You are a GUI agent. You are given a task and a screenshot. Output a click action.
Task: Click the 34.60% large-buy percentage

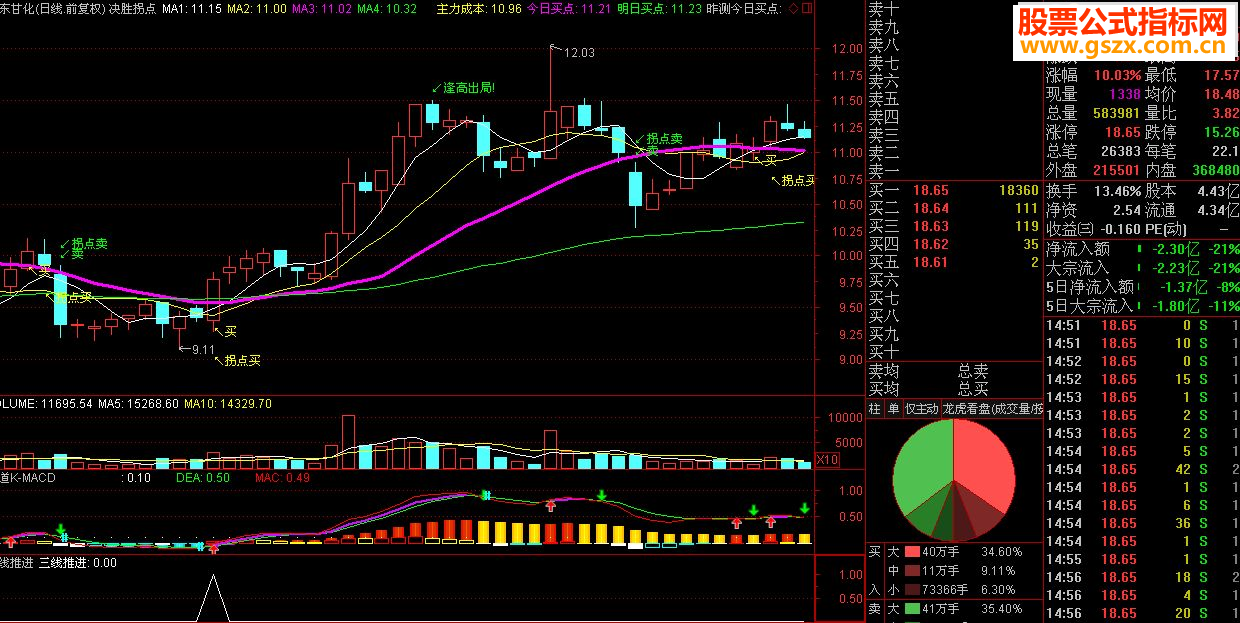[x=1002, y=551]
